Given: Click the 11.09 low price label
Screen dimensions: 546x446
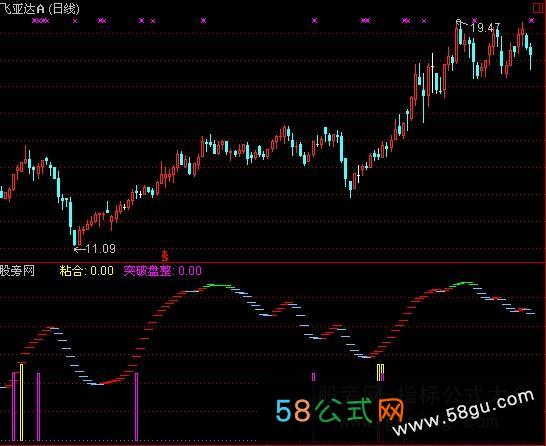Looking at the screenshot, I should (100, 249).
